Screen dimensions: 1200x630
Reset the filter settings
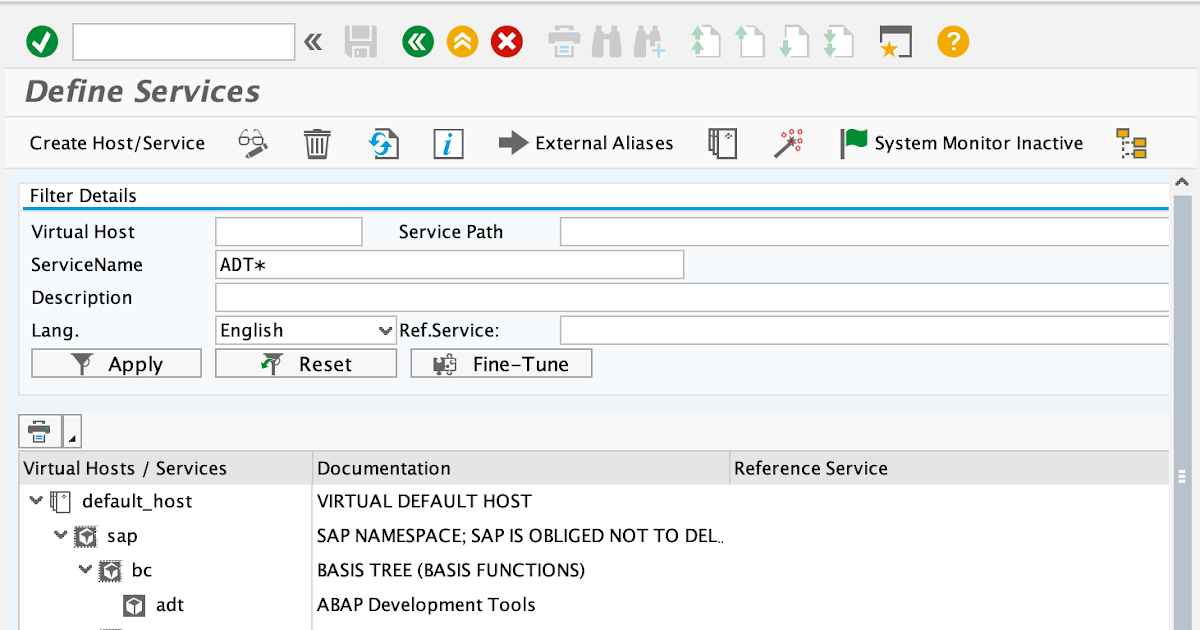pyautogui.click(x=305, y=363)
